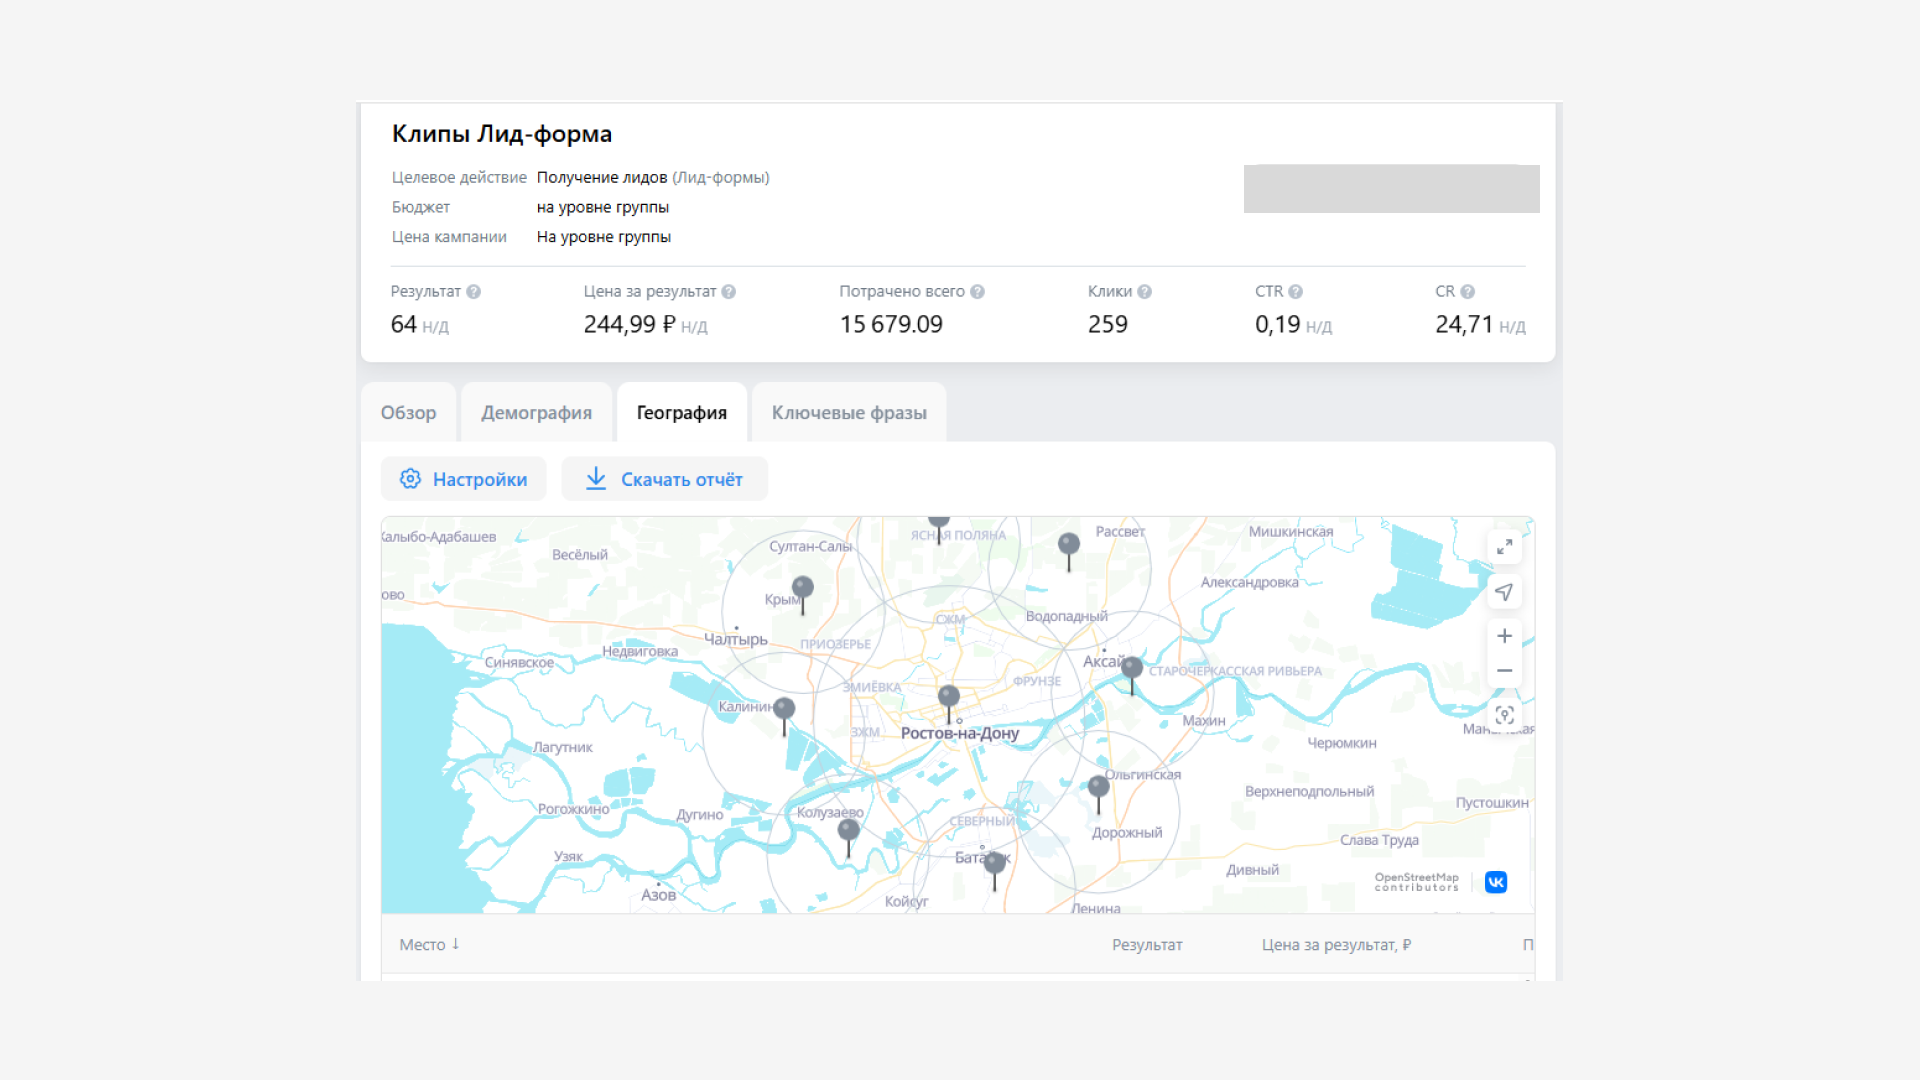This screenshot has width=1920, height=1080.
Task: Open help icon next to CTR
Action: tap(1296, 292)
